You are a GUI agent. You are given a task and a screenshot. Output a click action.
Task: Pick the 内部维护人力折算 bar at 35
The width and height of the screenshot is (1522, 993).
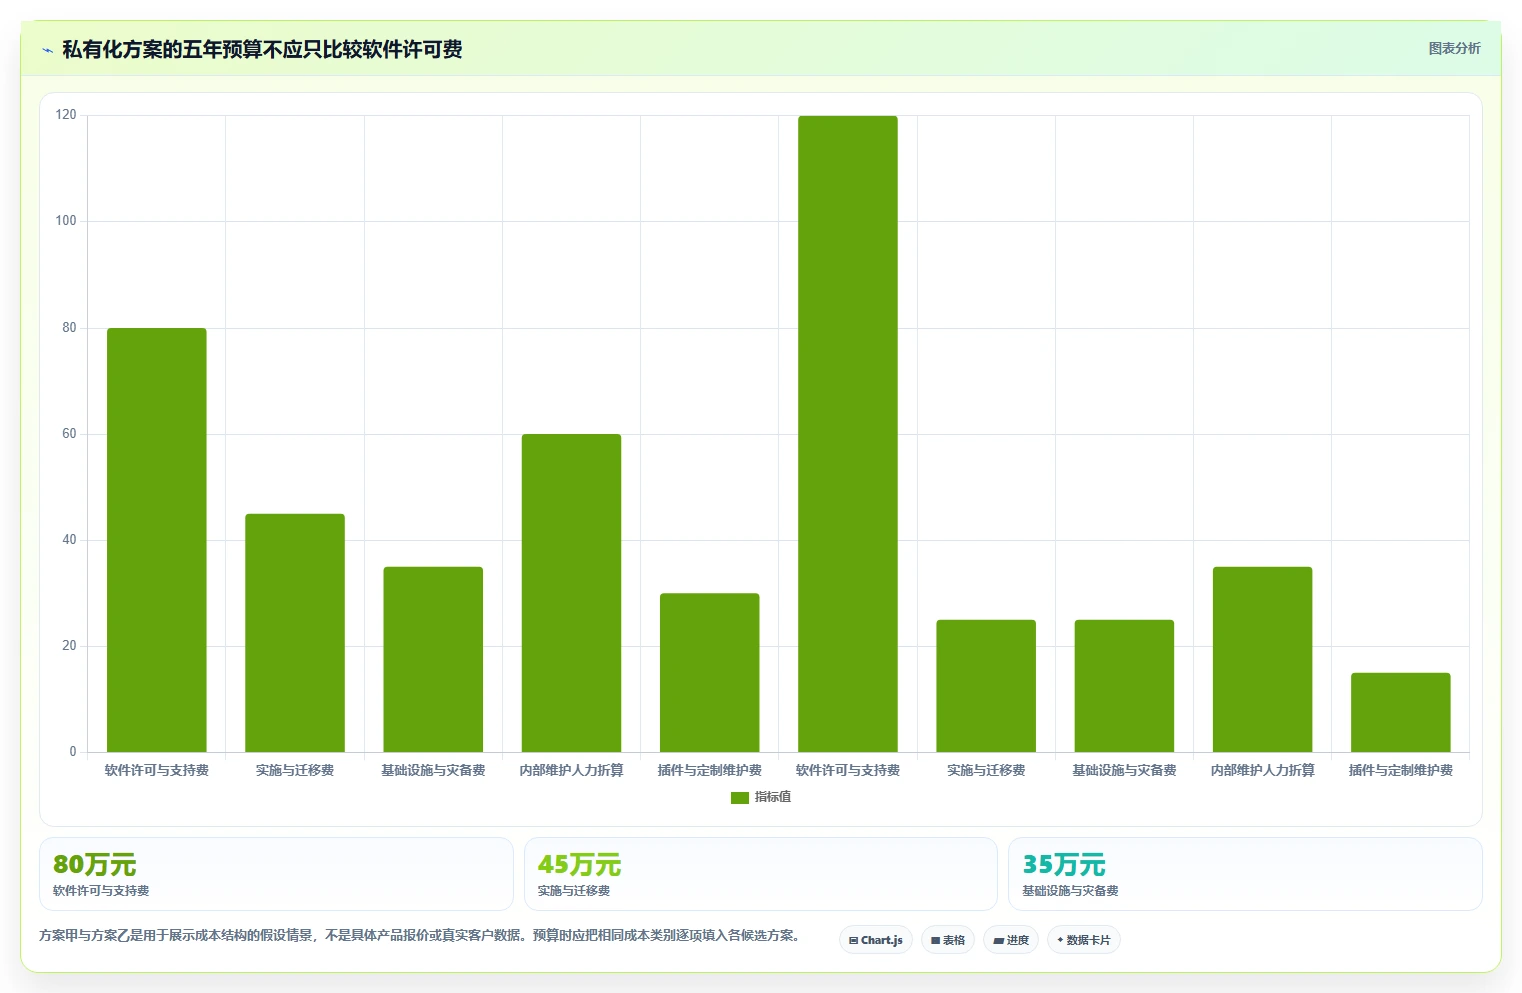(x=1262, y=659)
